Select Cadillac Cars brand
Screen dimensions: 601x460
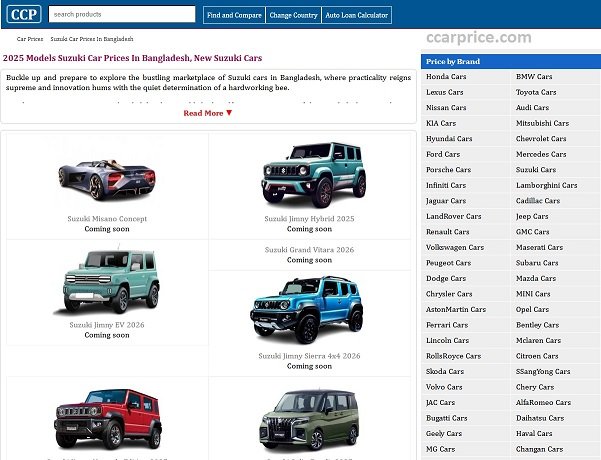click(x=538, y=201)
